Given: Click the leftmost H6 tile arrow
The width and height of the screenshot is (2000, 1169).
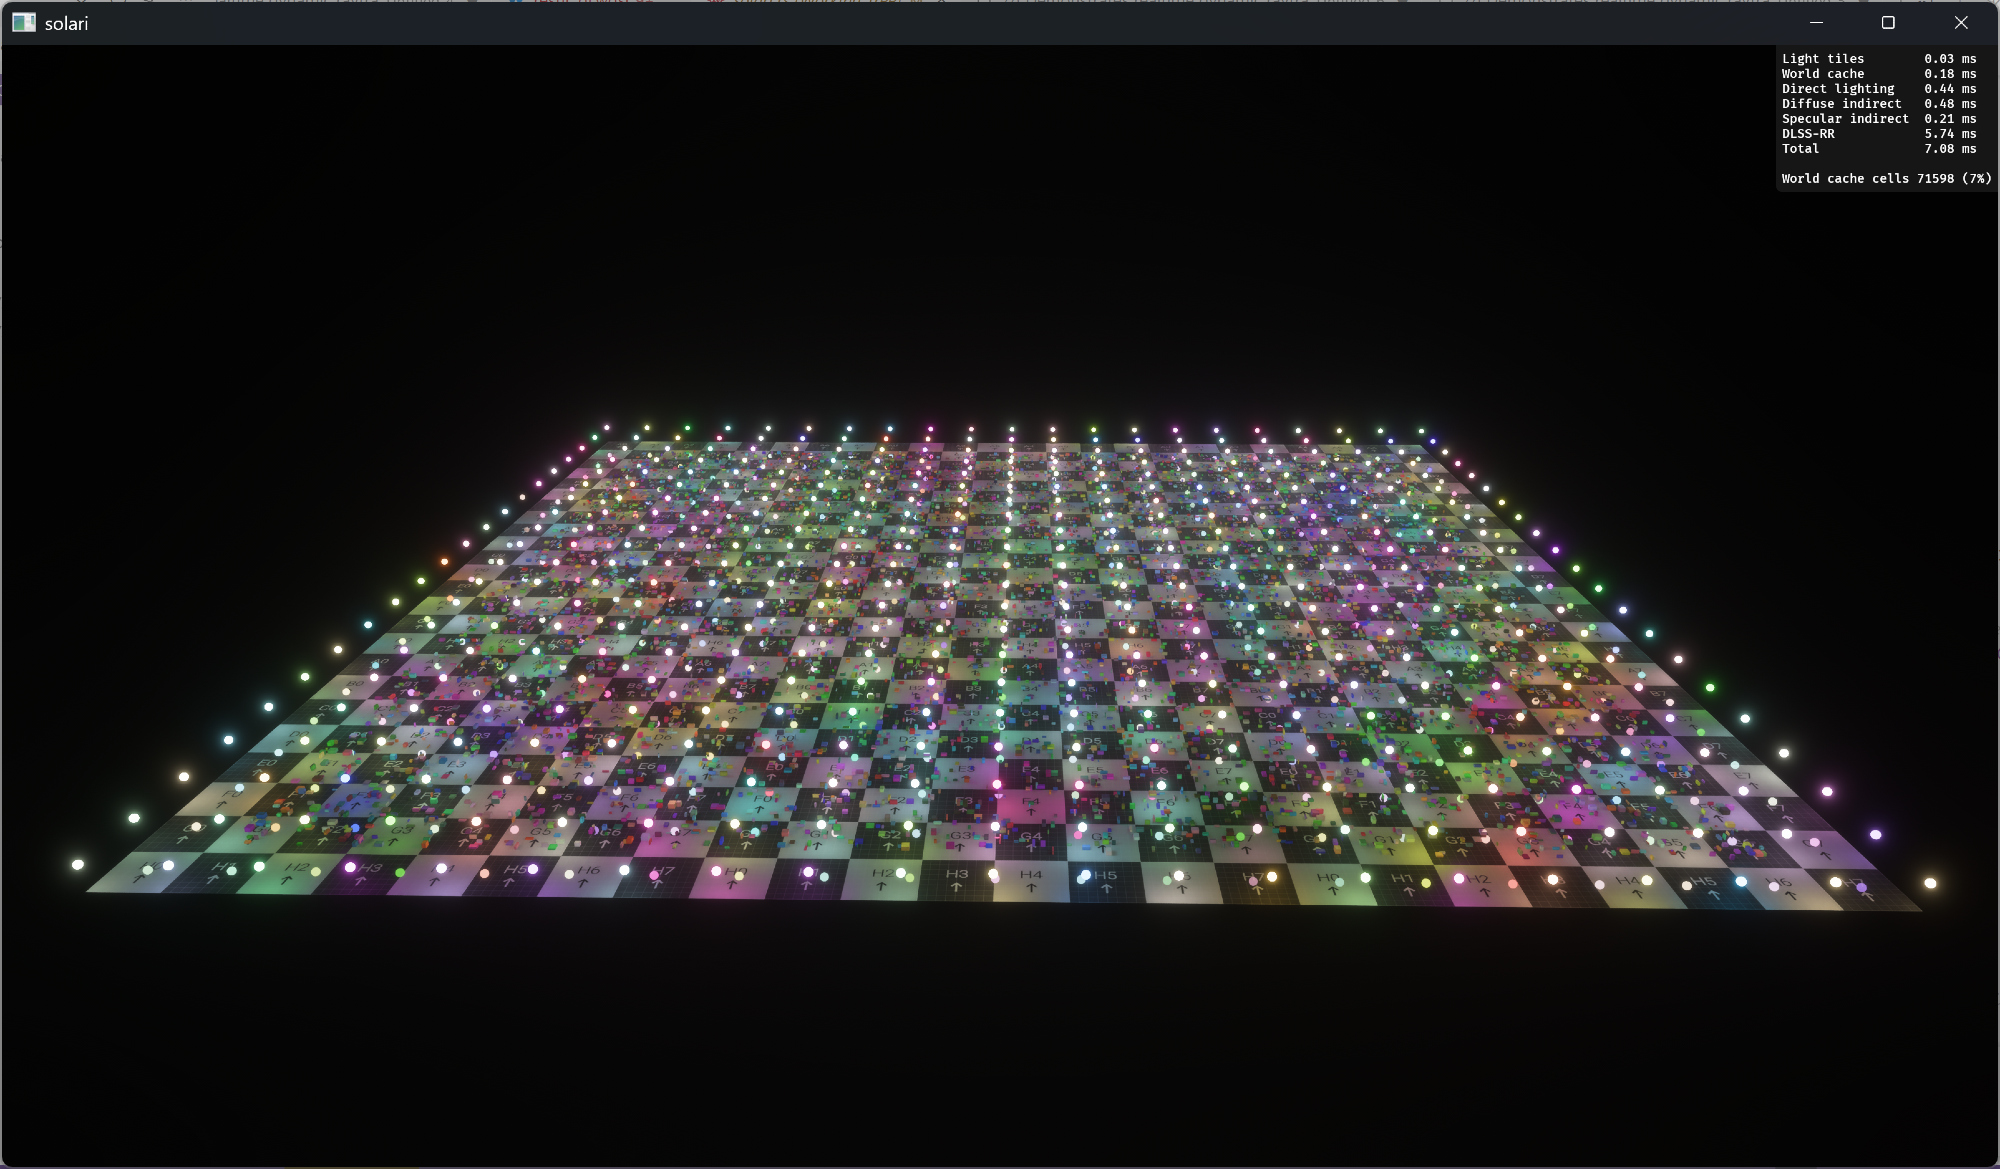Looking at the screenshot, I should [x=583, y=883].
